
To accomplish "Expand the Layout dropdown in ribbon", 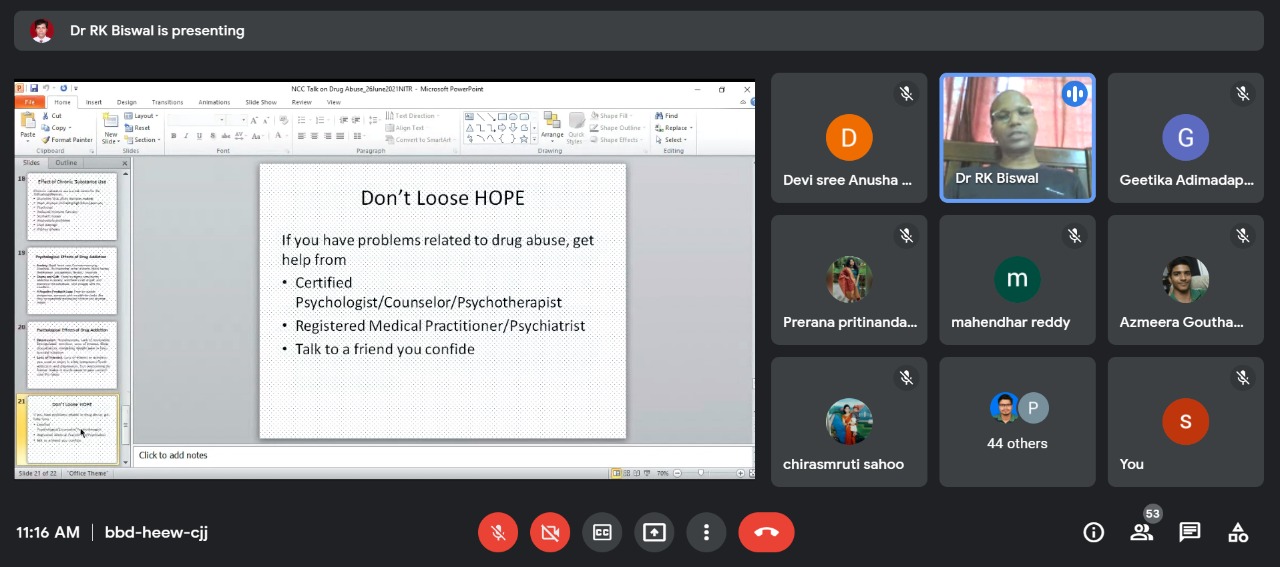I will [x=145, y=116].
